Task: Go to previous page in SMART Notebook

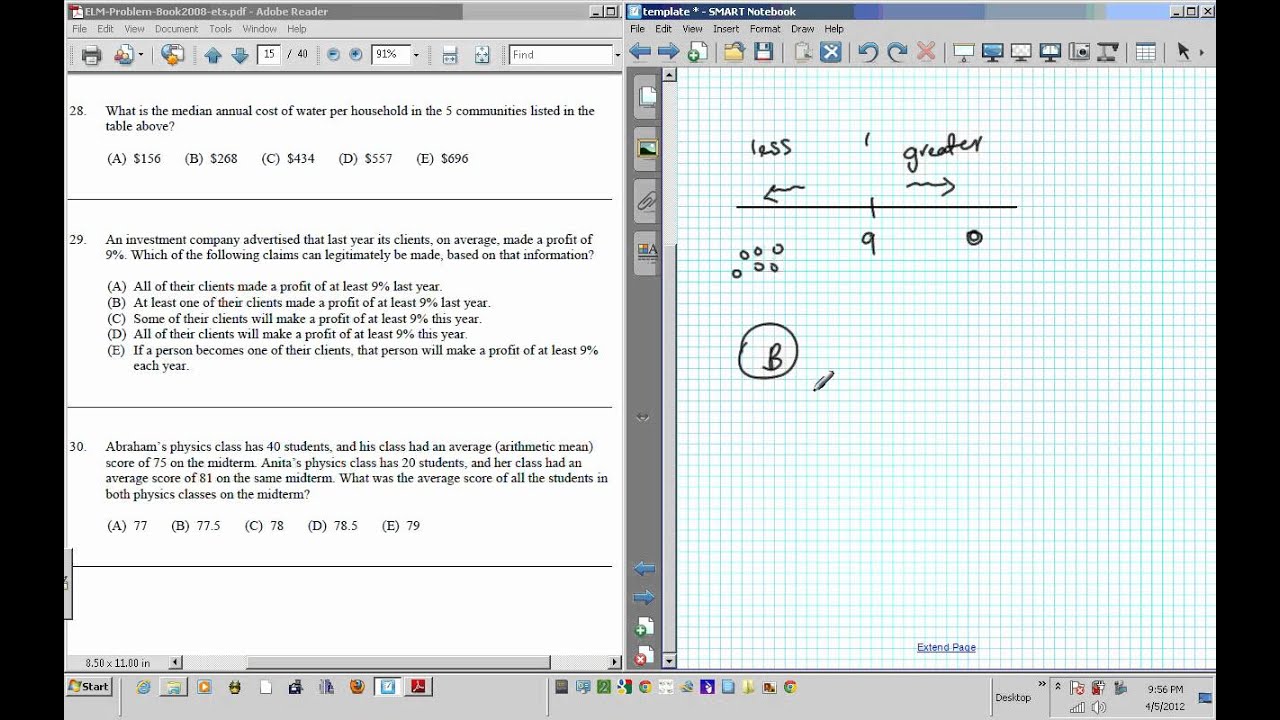Action: click(640, 52)
